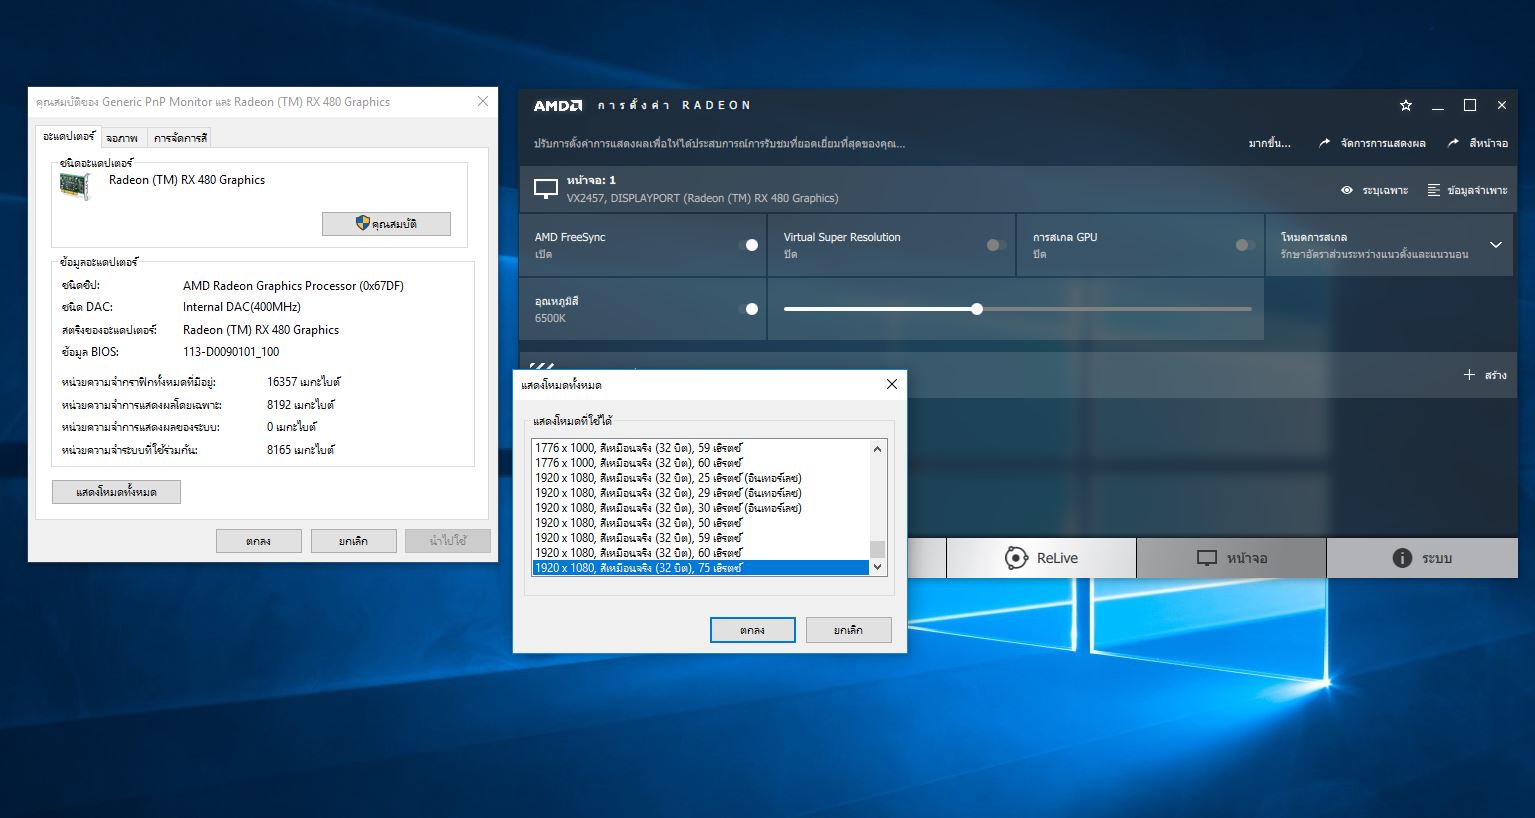Click the eye icon for ระบุเฉพาะ
The height and width of the screenshot is (818, 1535).
(1347, 190)
